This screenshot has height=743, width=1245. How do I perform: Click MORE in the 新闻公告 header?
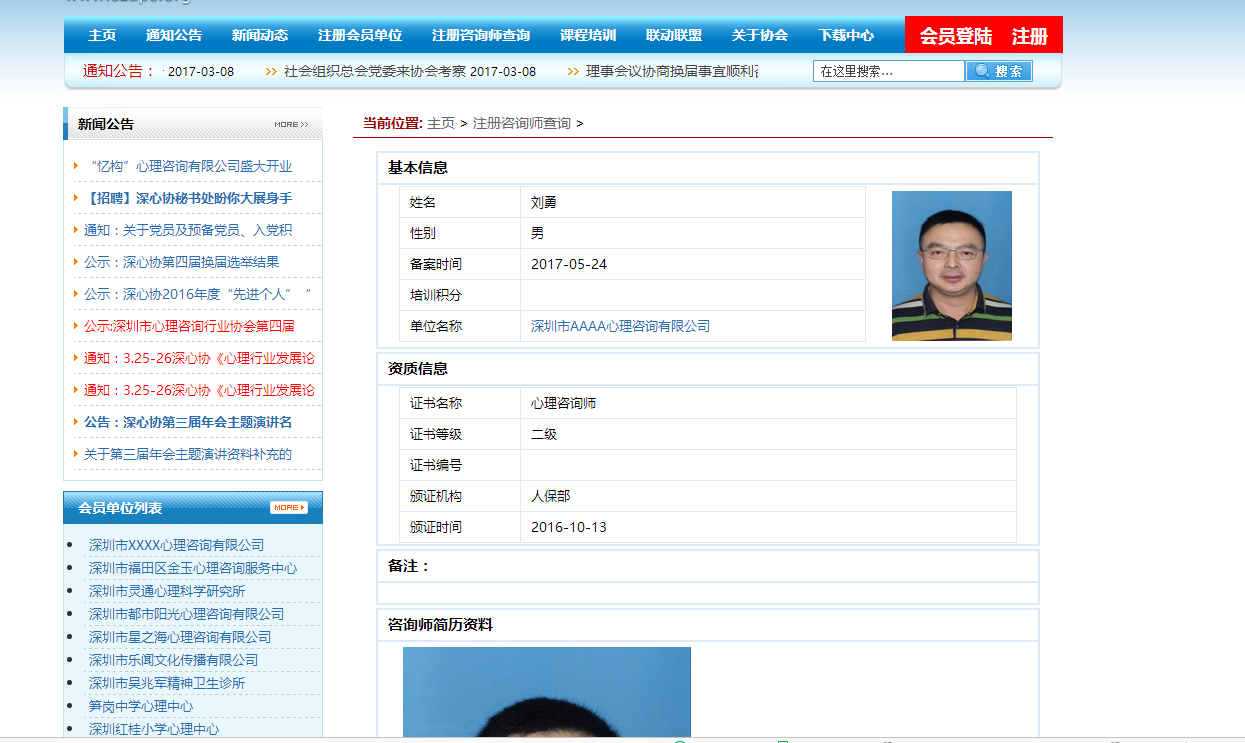[291, 125]
